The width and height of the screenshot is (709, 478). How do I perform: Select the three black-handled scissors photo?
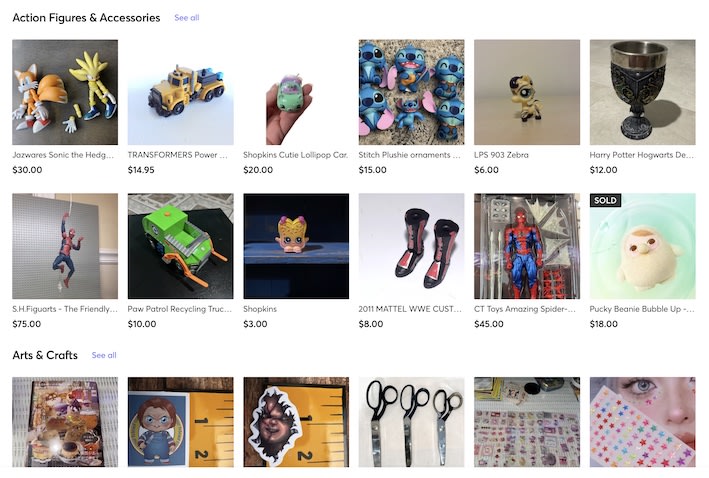(x=411, y=422)
